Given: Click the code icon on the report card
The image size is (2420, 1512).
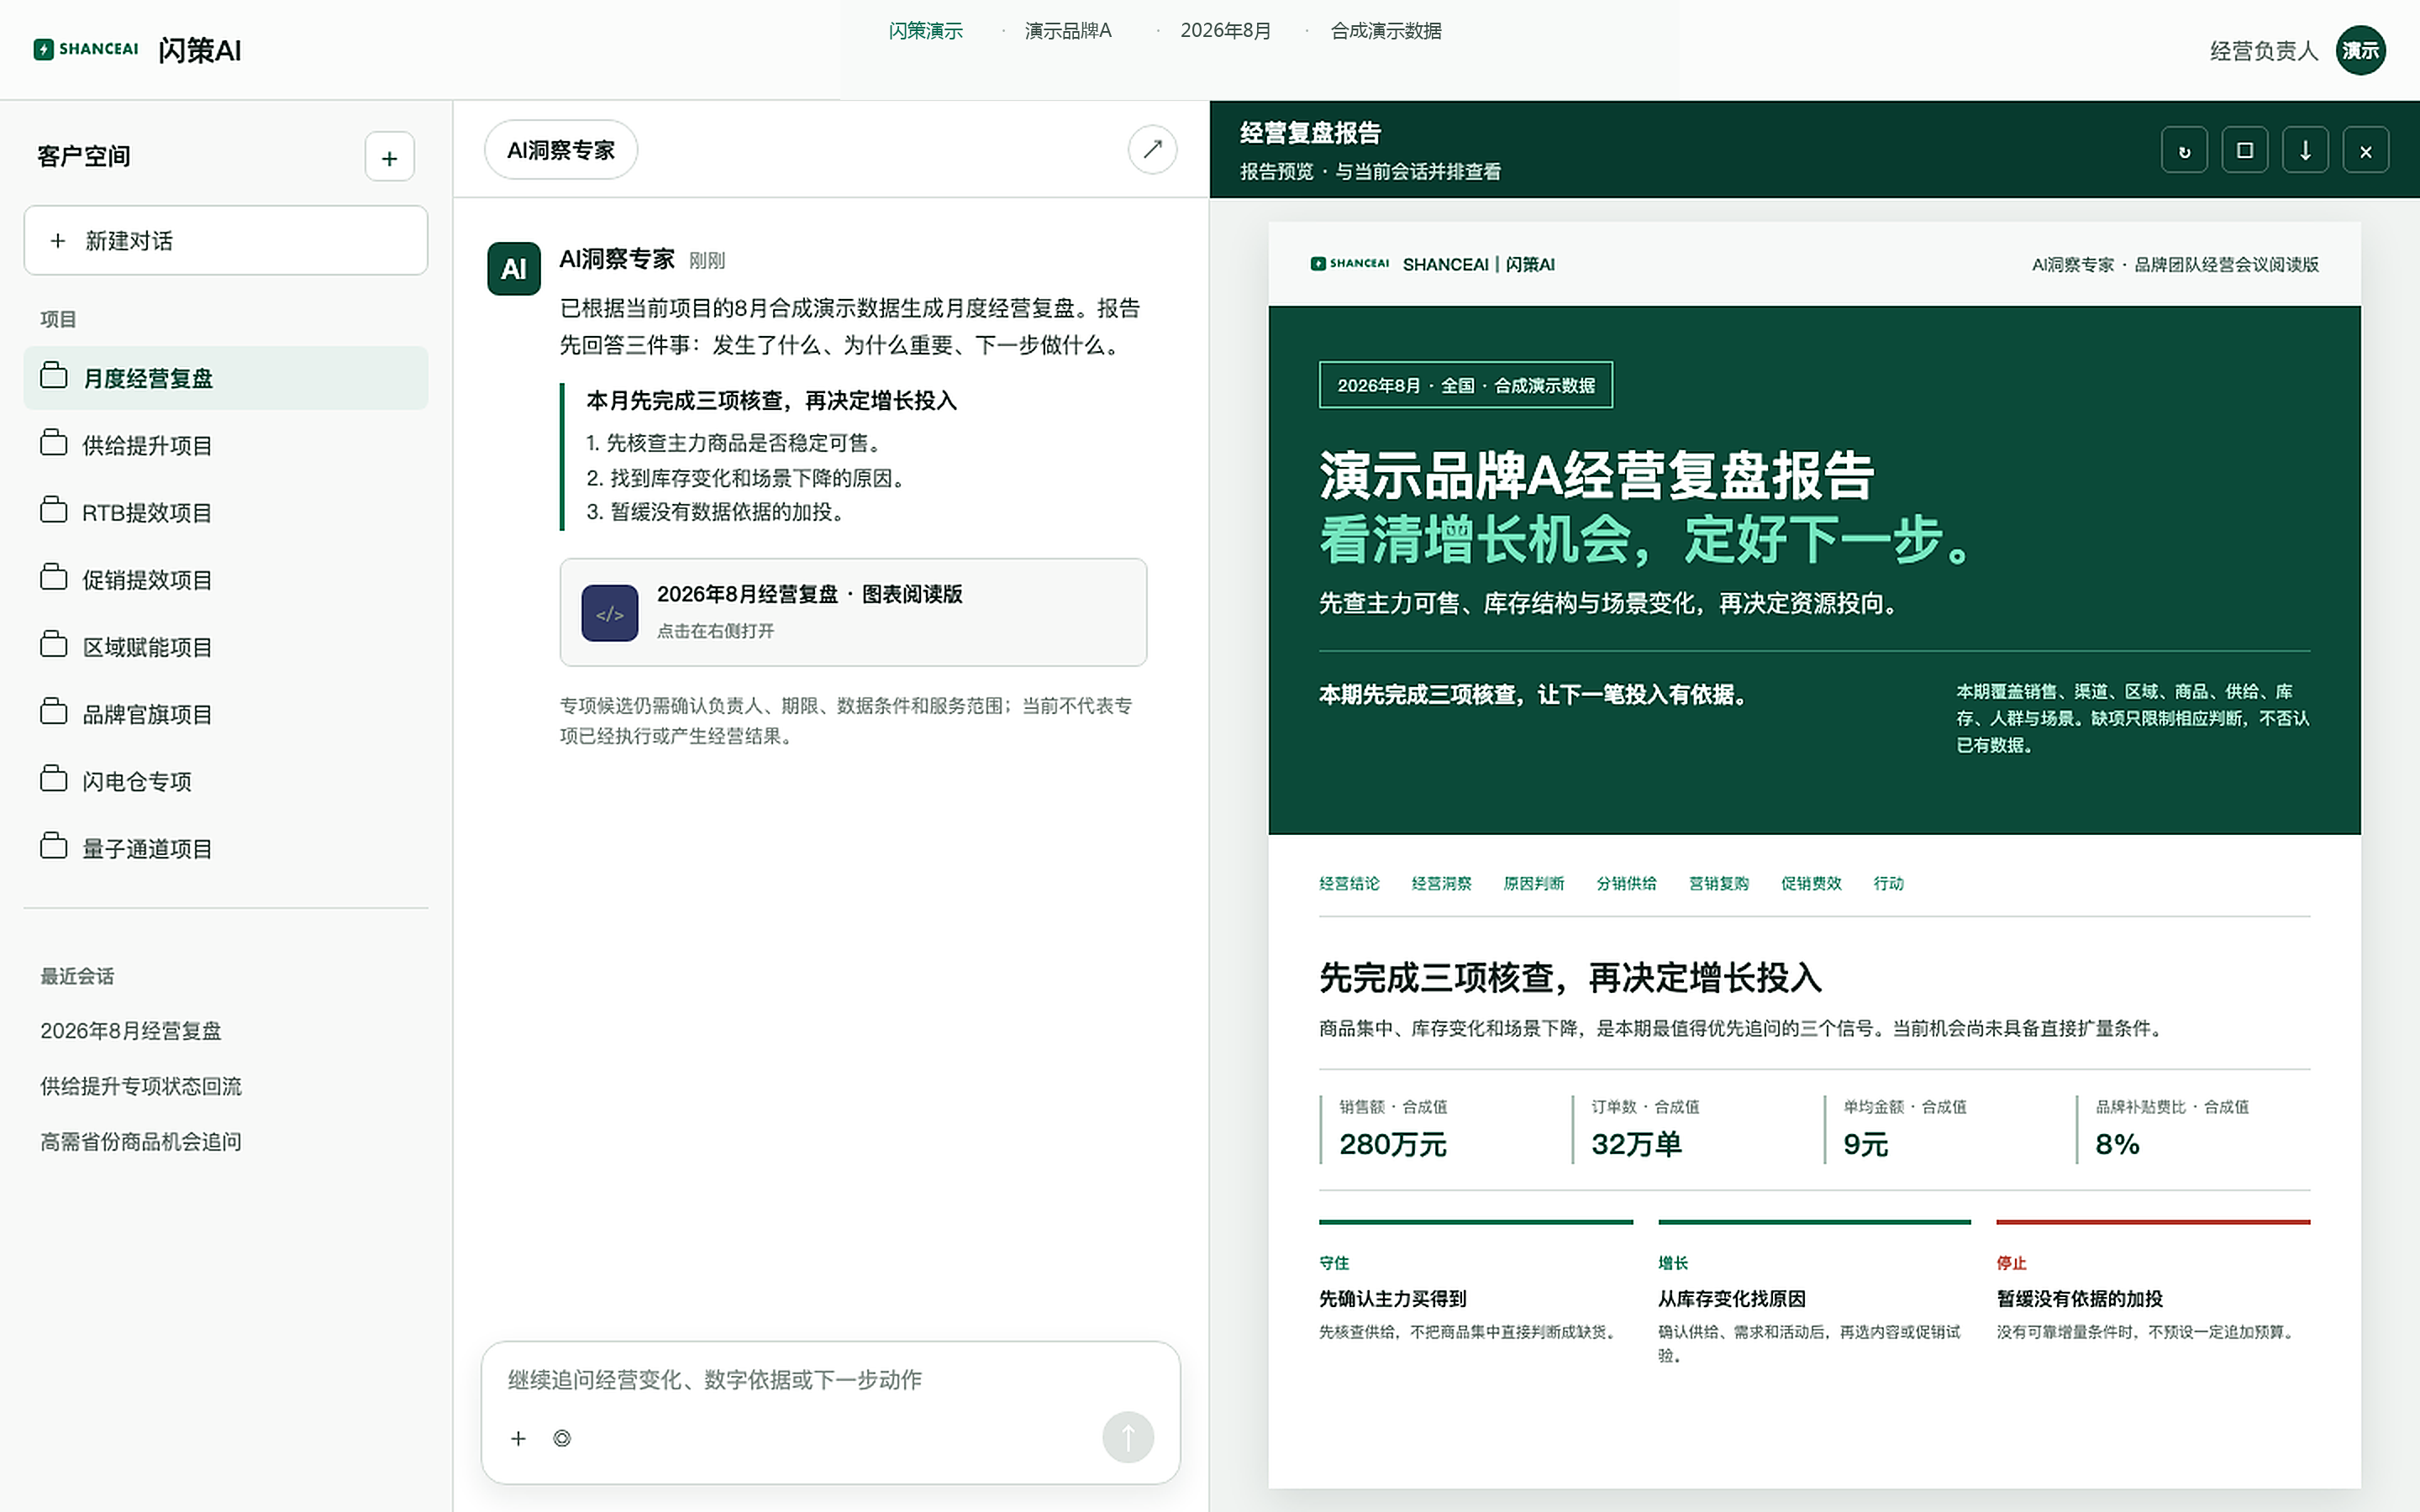Looking at the screenshot, I should (610, 613).
